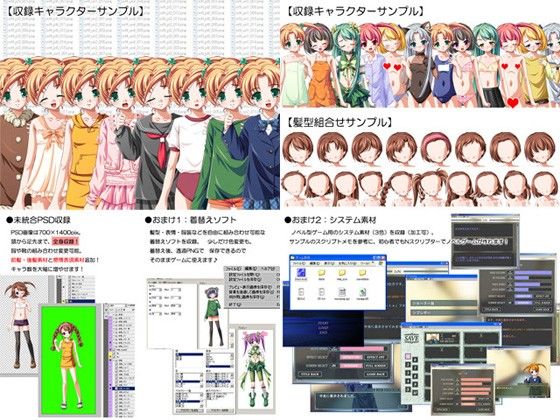The height and width of the screenshot is (420, 560).
Task: Open the 編集 menu in the dress-up software
Action: tap(250, 268)
